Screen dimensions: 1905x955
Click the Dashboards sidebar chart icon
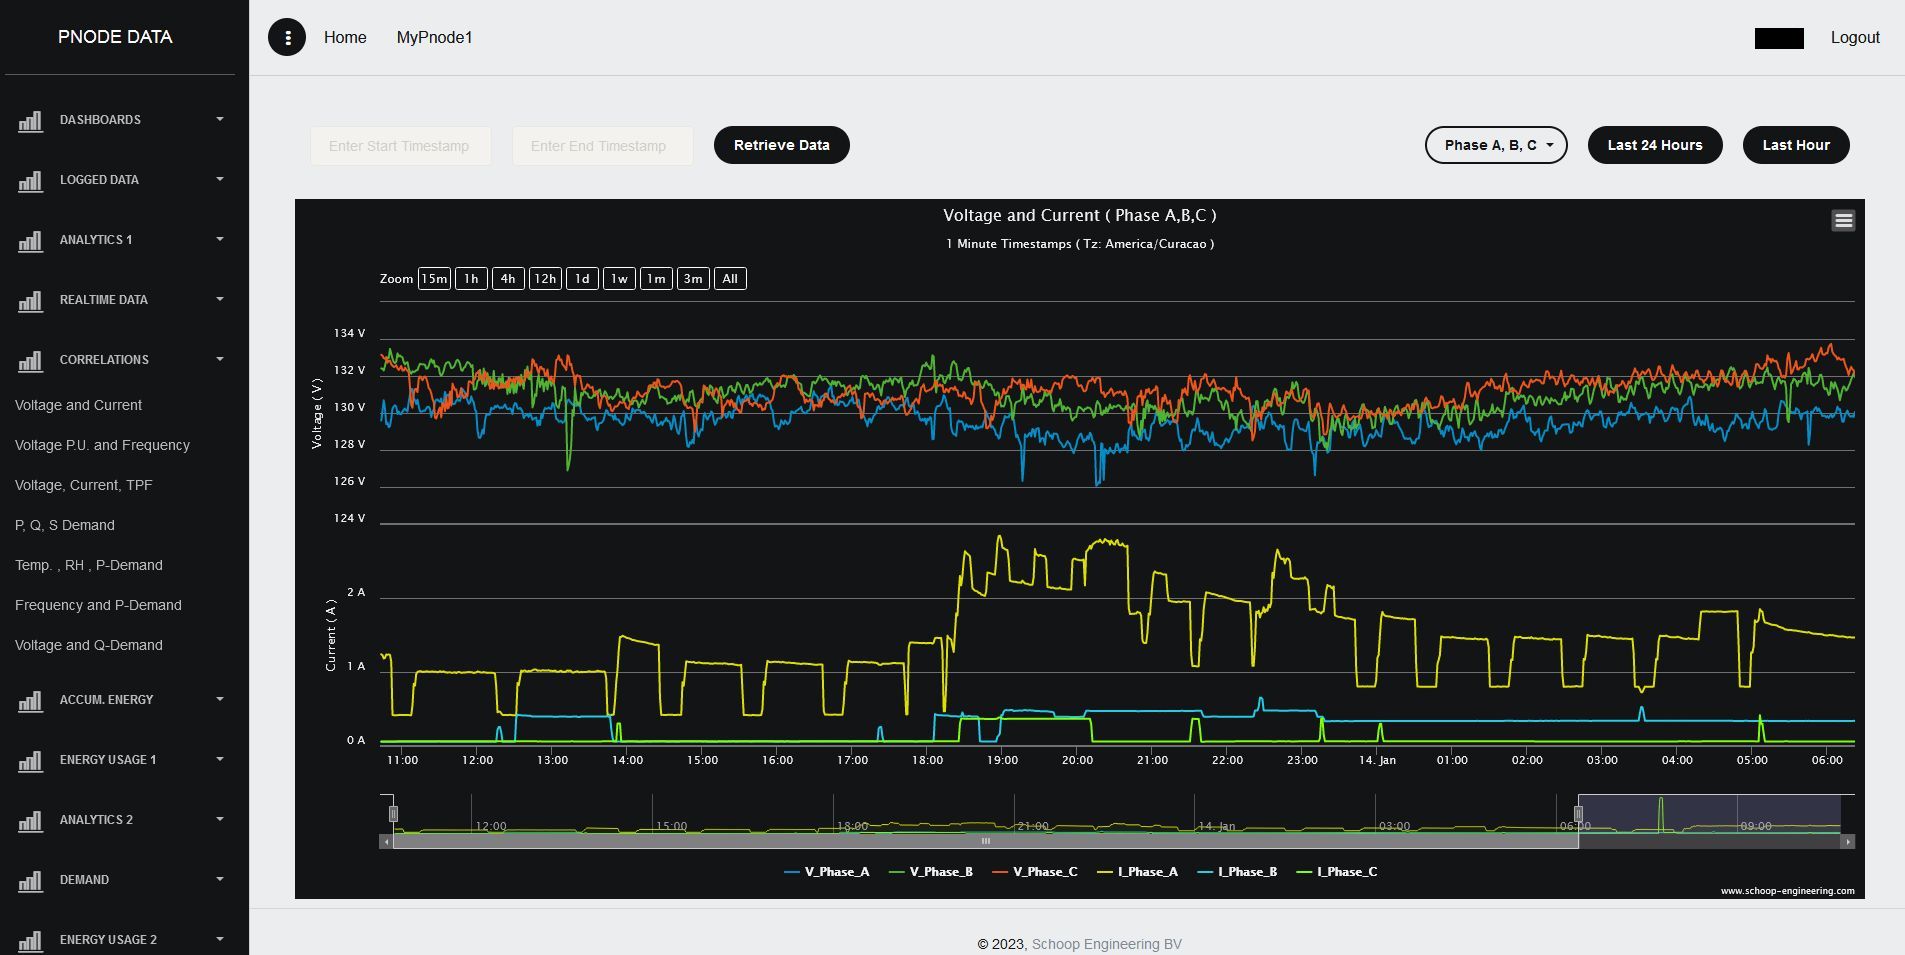30,120
